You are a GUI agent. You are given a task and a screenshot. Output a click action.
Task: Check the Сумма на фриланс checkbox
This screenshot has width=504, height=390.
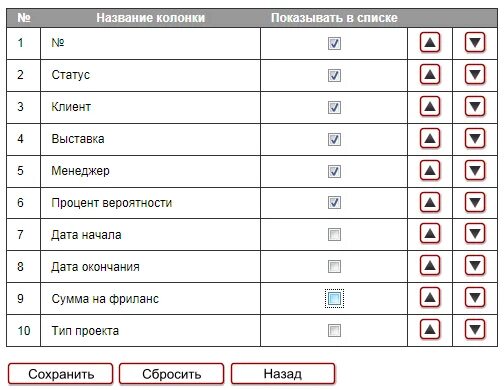334,298
